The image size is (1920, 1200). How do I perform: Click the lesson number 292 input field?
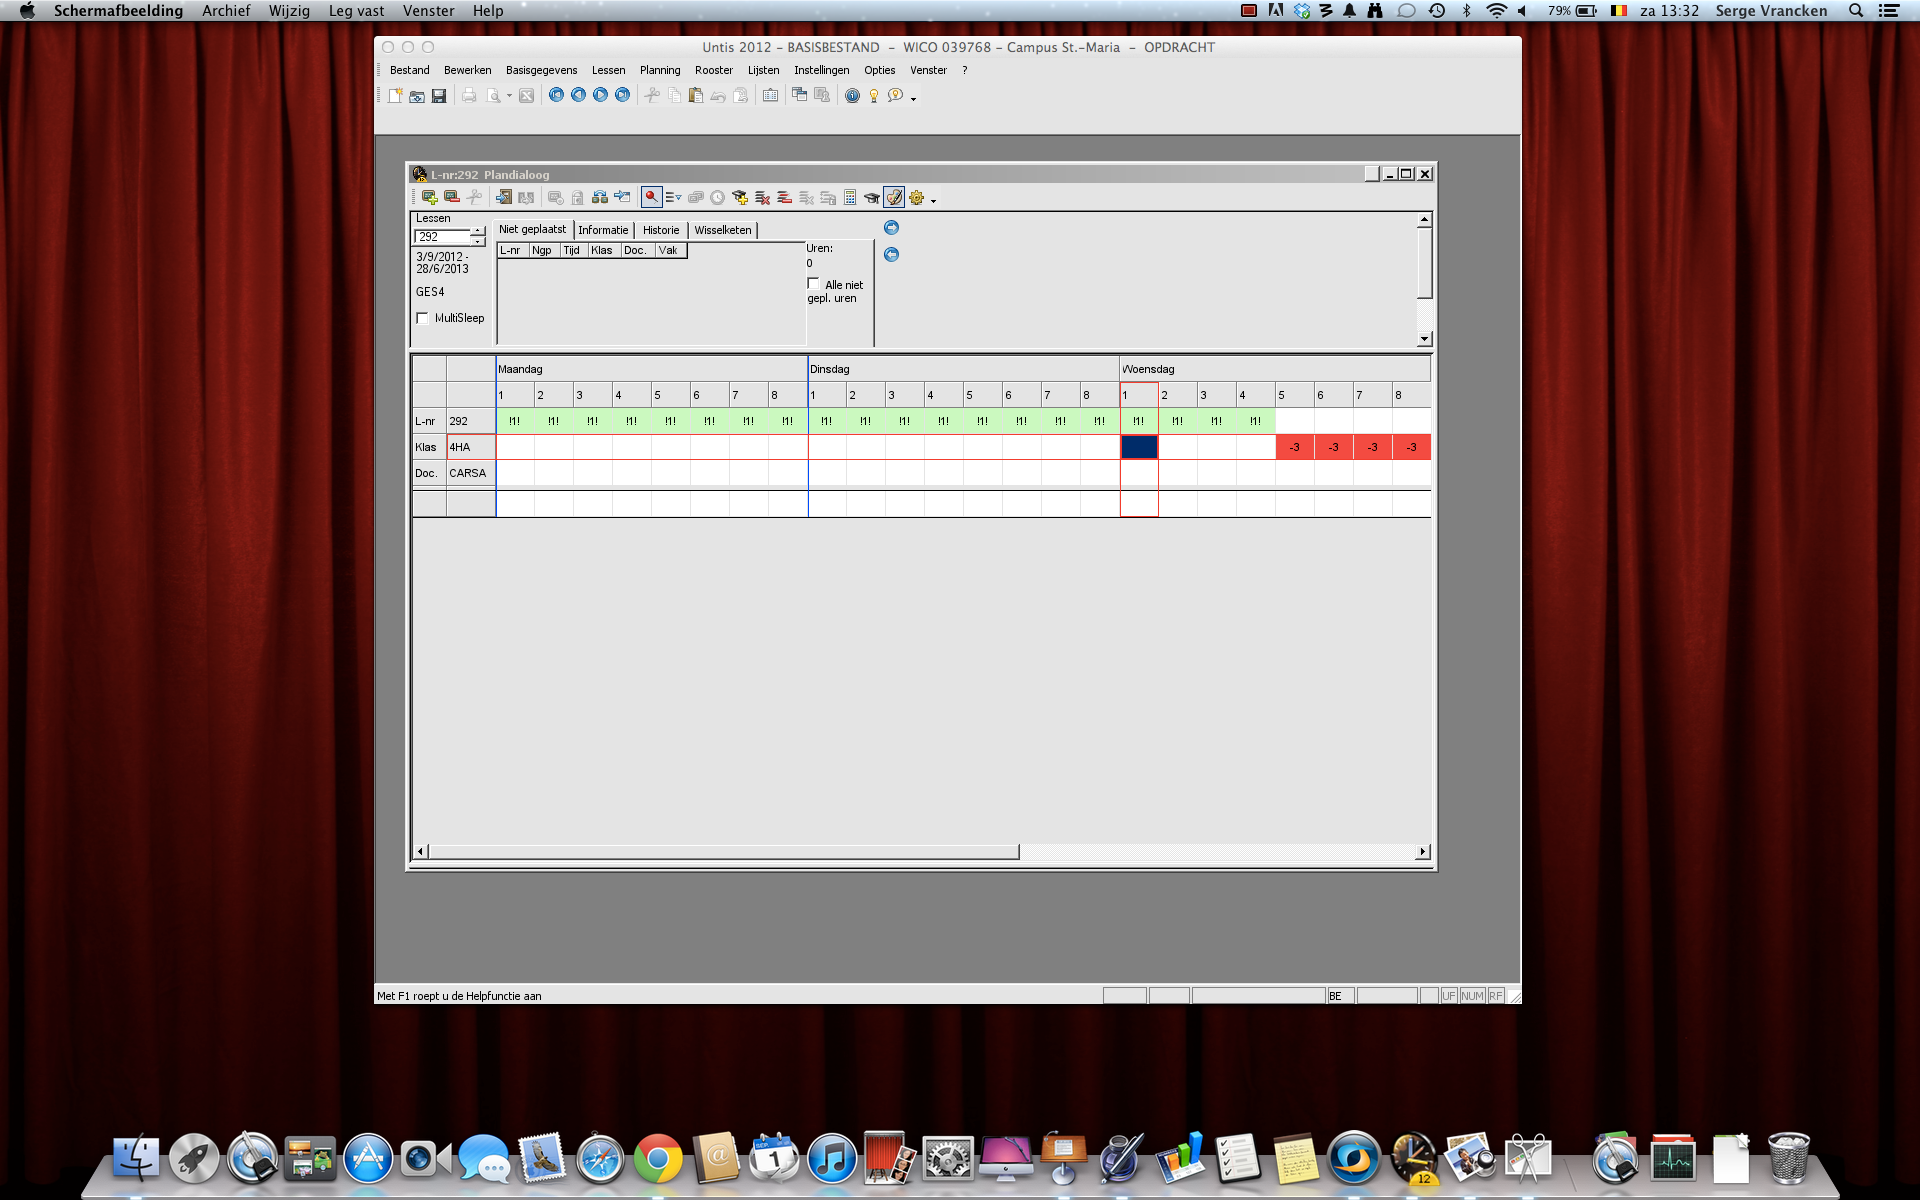(x=441, y=237)
